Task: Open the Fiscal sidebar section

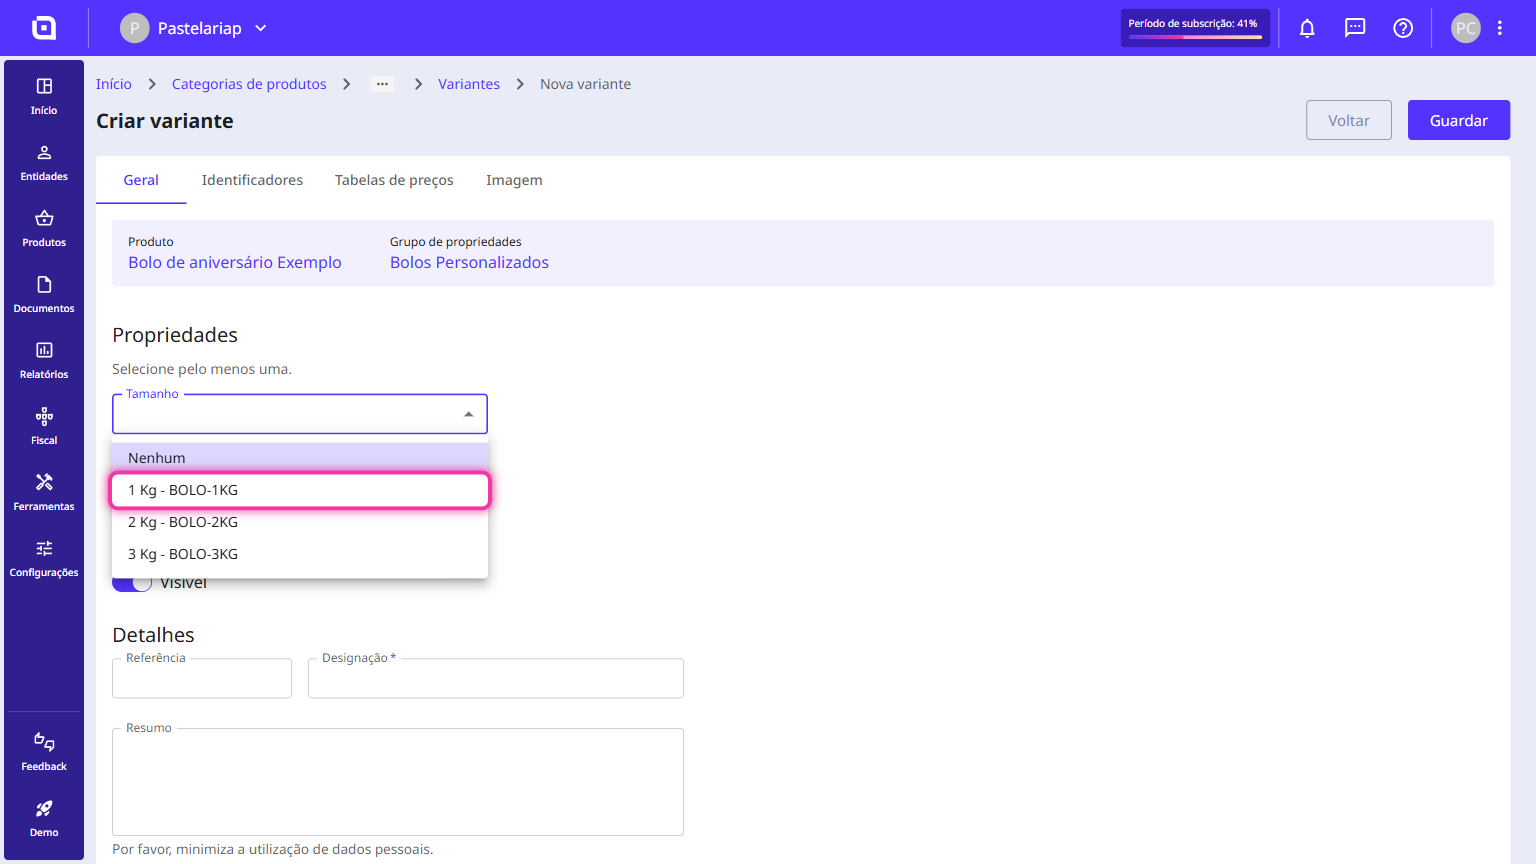Action: coord(44,426)
